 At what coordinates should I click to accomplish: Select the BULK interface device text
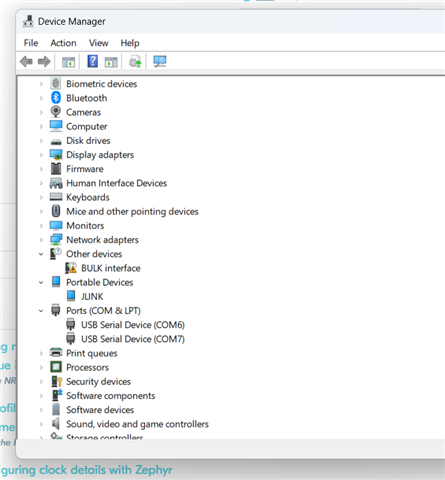click(111, 268)
